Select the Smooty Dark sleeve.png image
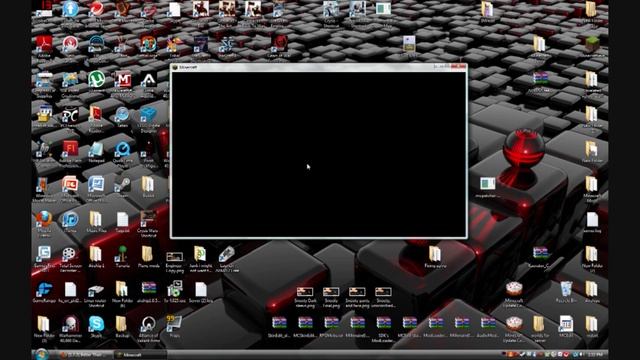Image resolution: width=640 pixels, height=360 pixels. point(305,291)
